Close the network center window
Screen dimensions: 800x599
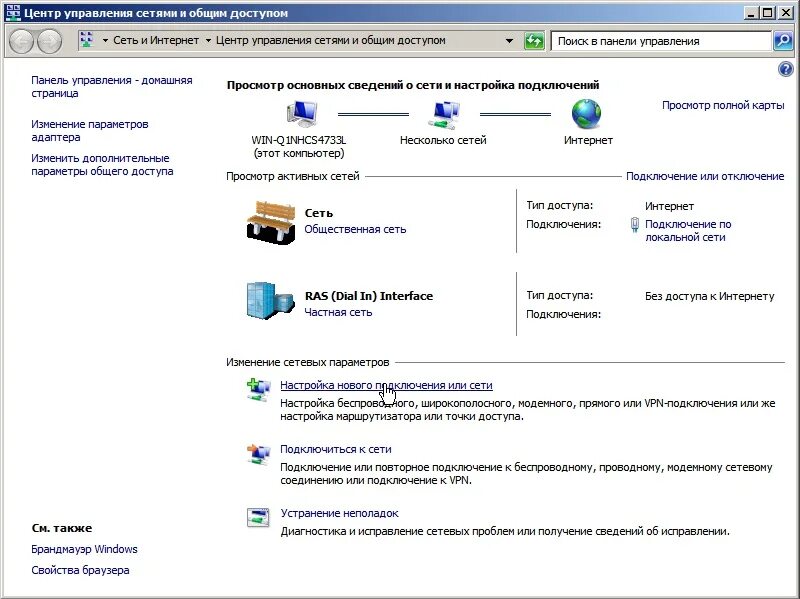(785, 13)
